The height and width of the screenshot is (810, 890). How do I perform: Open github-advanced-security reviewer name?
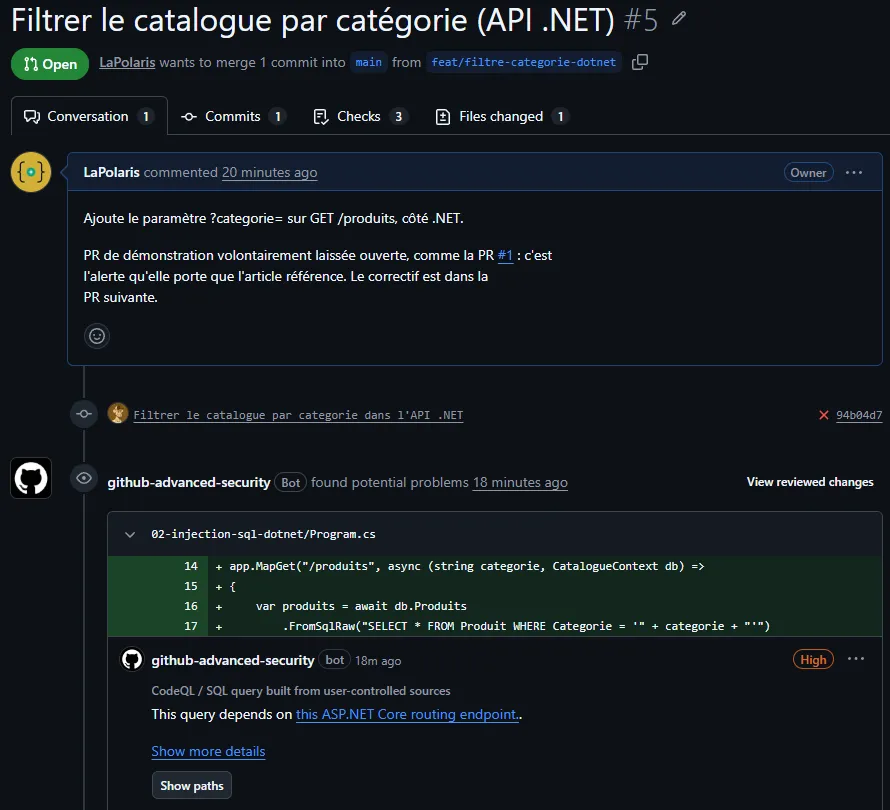[x=189, y=482]
